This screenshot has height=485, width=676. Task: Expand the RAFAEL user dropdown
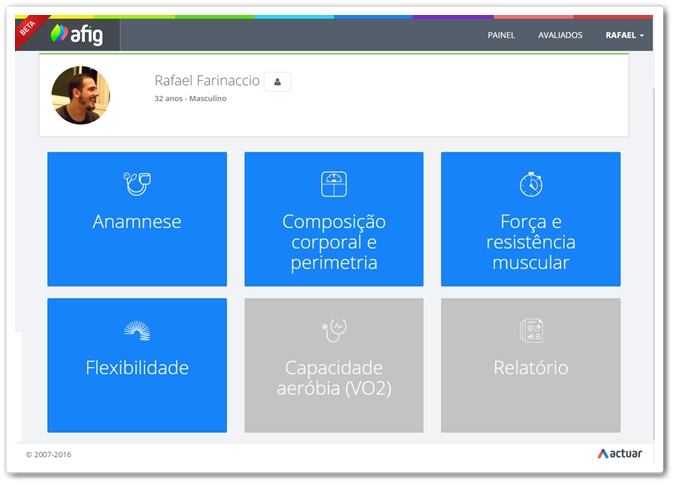tap(624, 35)
